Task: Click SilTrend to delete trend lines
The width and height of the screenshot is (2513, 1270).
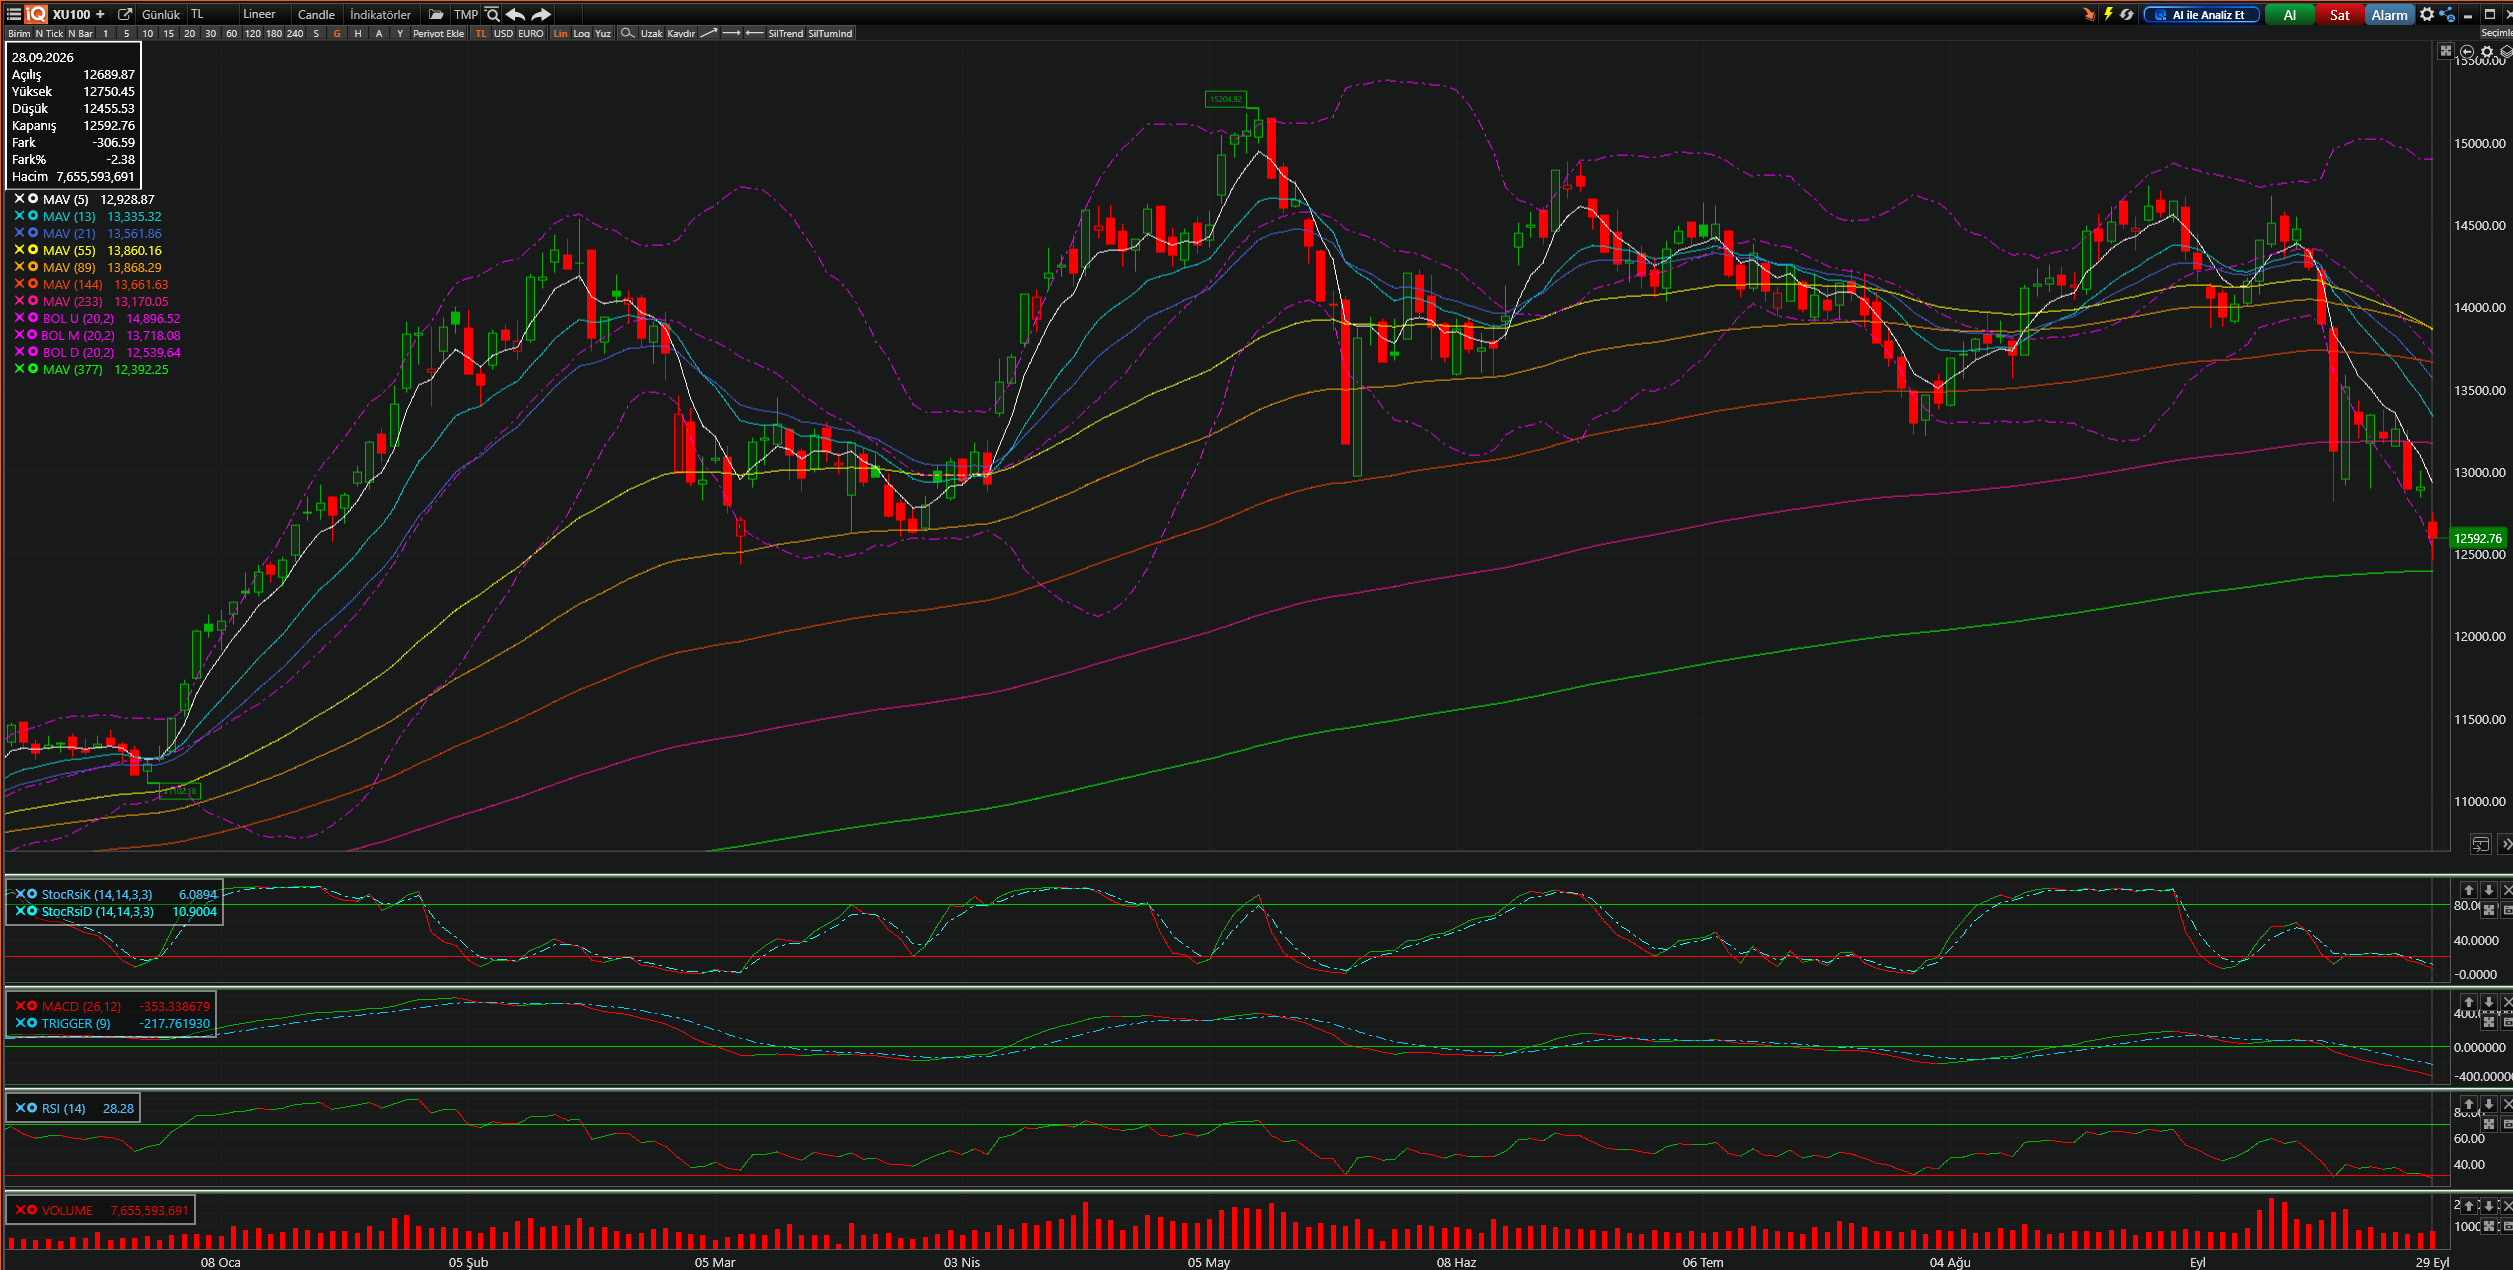Action: pos(785,33)
